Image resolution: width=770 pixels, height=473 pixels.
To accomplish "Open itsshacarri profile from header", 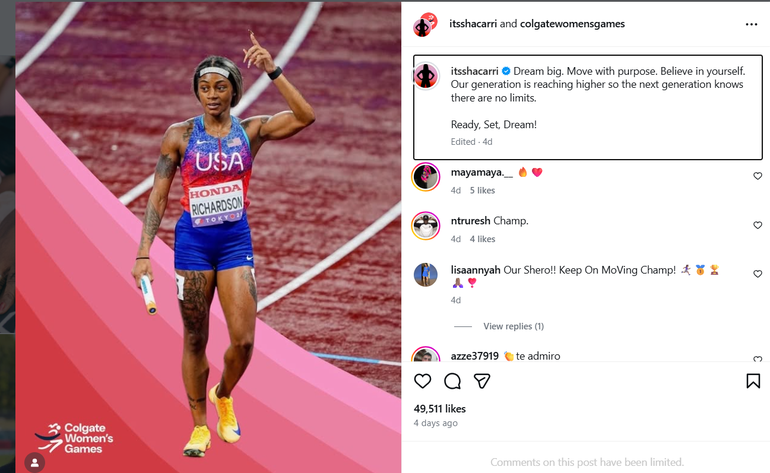I will pos(473,24).
